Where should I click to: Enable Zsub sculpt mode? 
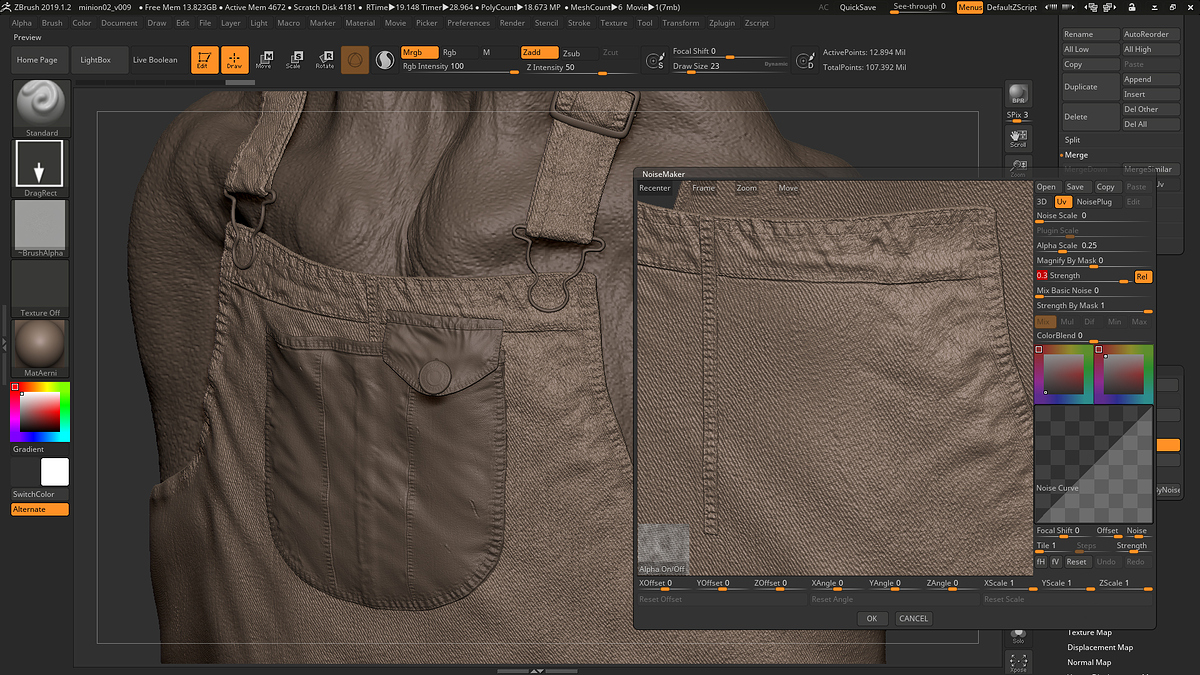574,52
